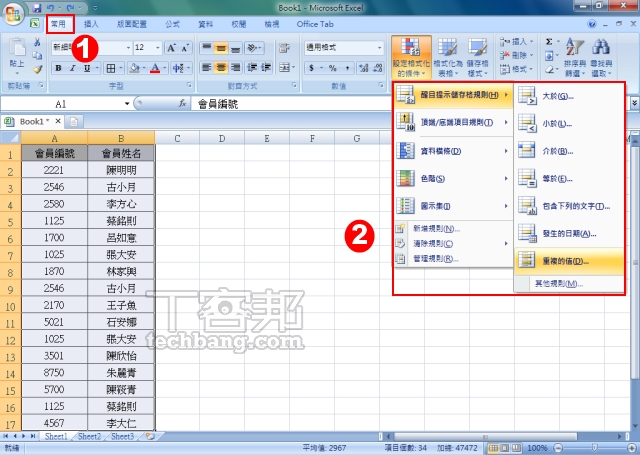The width and height of the screenshot is (640, 455).
Task: Open Conditional Formatting button
Action: pos(411,57)
